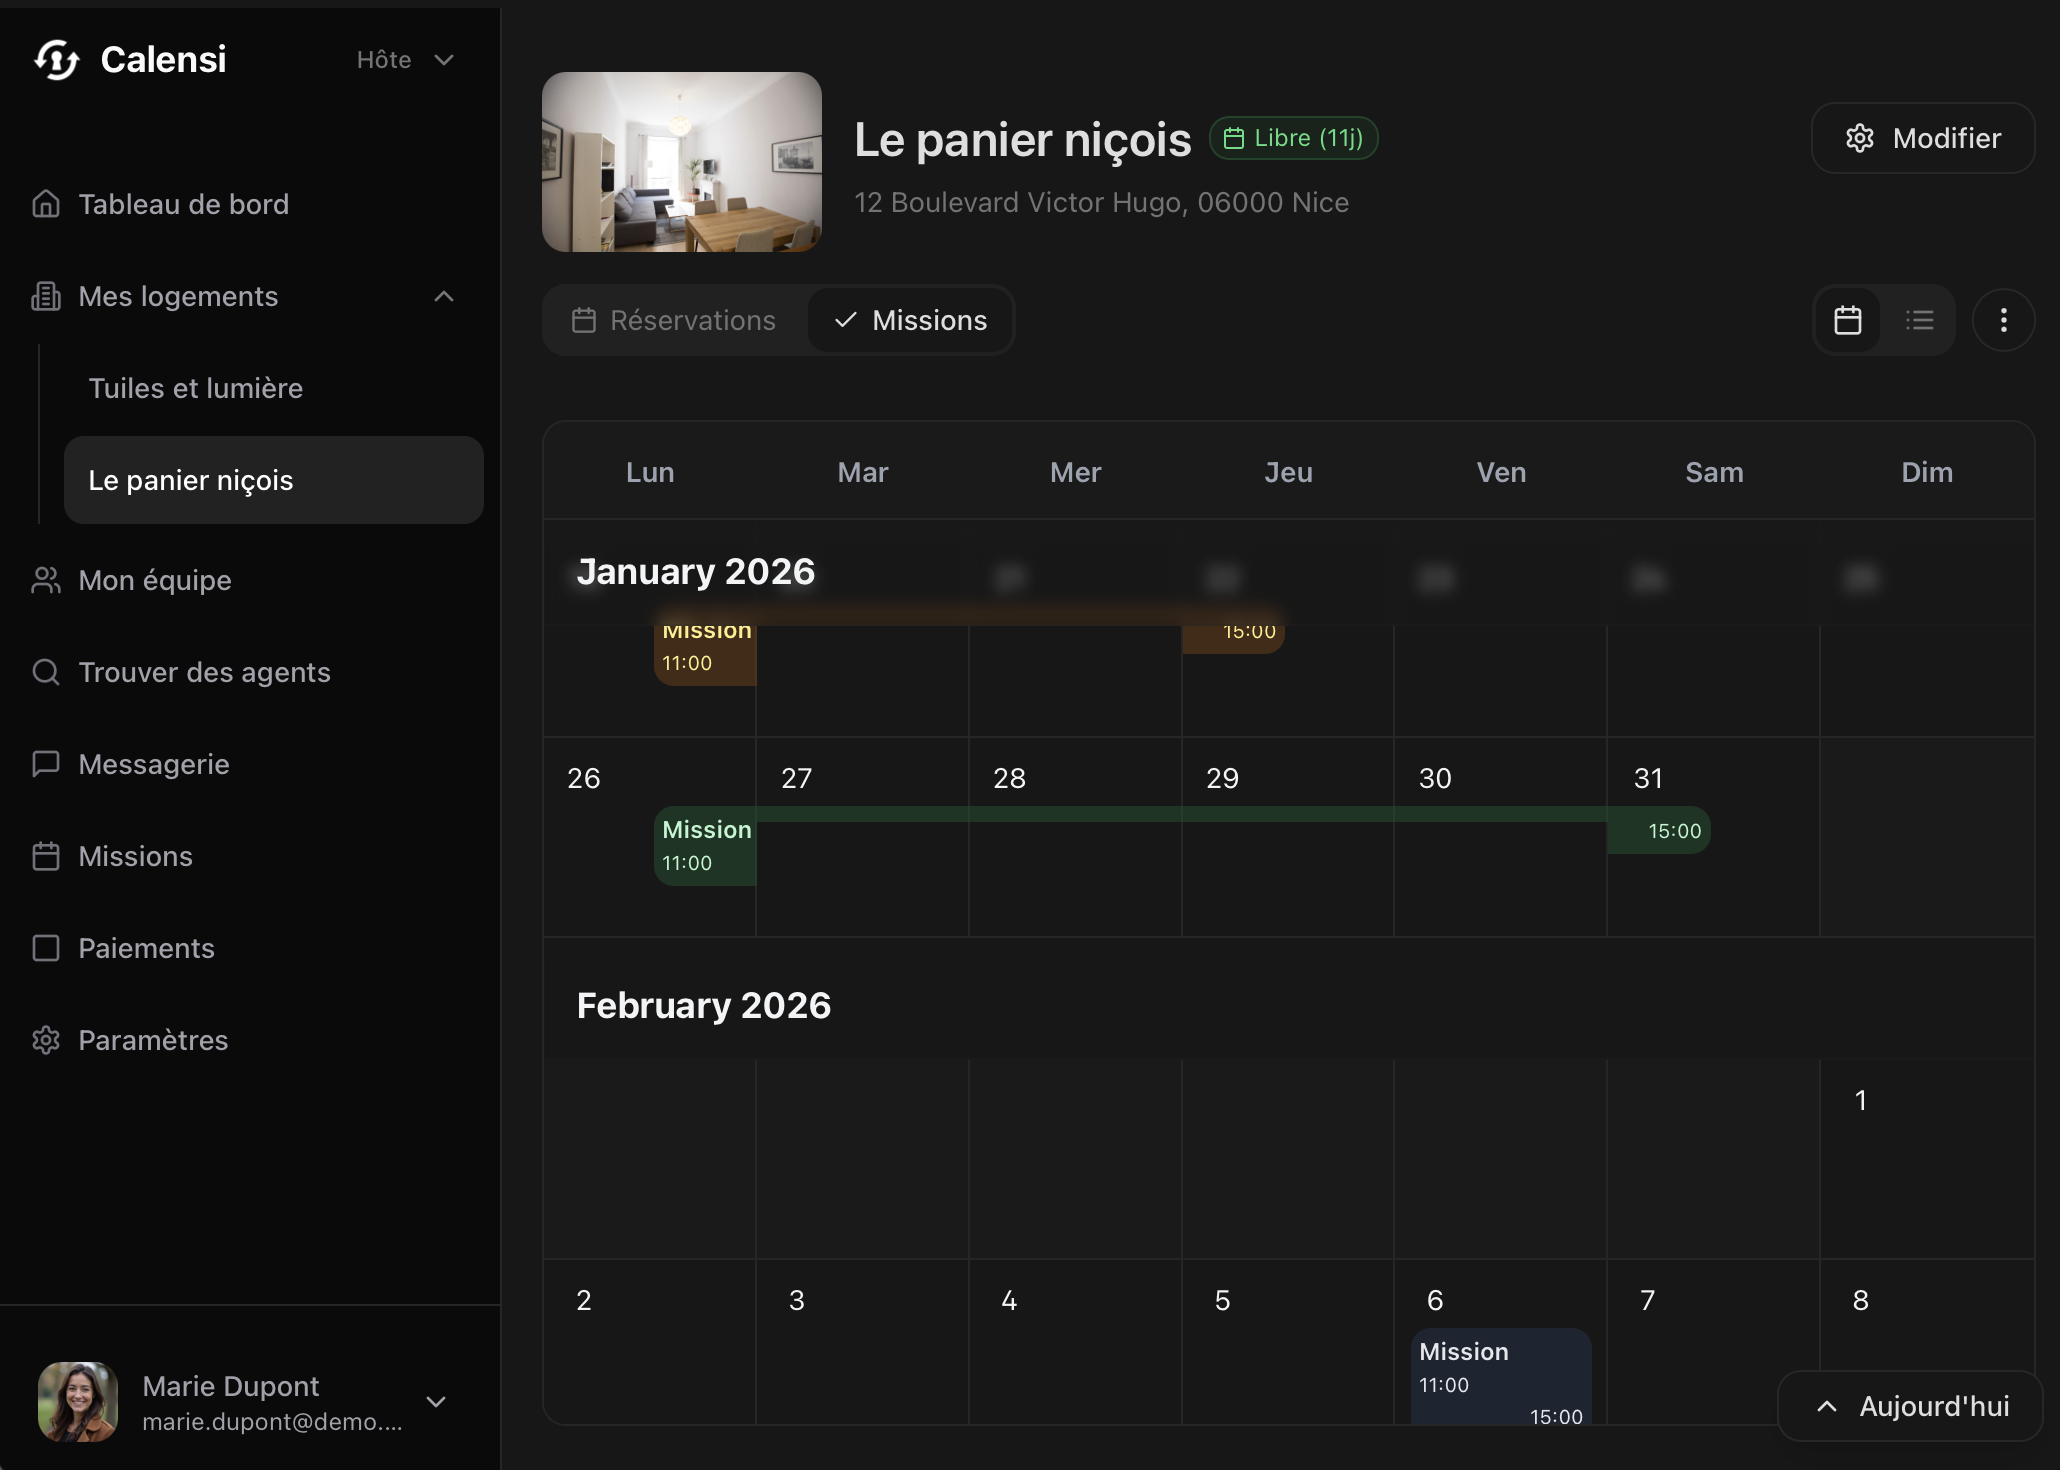This screenshot has width=2060, height=1470.
Task: Click the Calensi logo icon
Action: click(x=56, y=60)
